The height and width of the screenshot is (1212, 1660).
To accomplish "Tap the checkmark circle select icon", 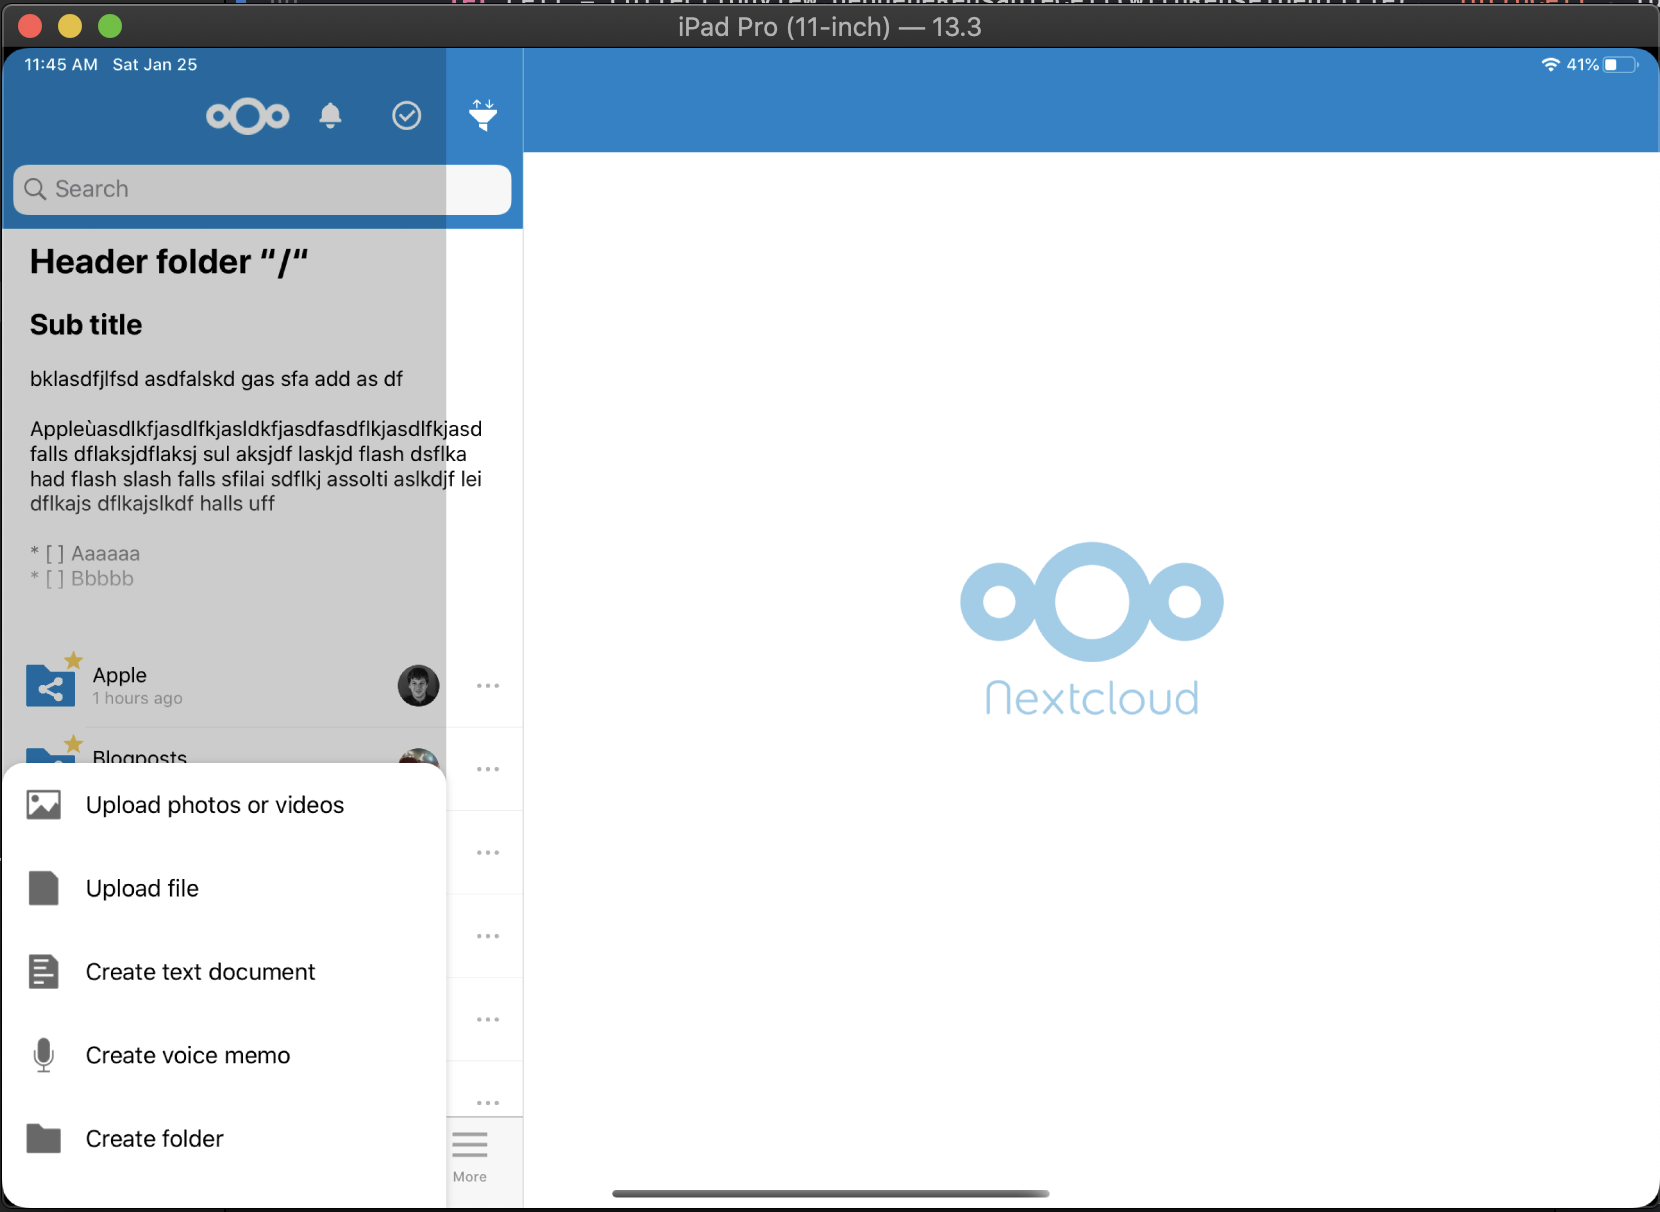I will [406, 116].
